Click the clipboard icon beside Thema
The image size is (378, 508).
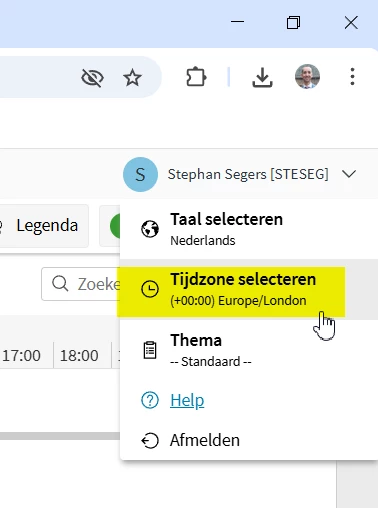point(150,350)
